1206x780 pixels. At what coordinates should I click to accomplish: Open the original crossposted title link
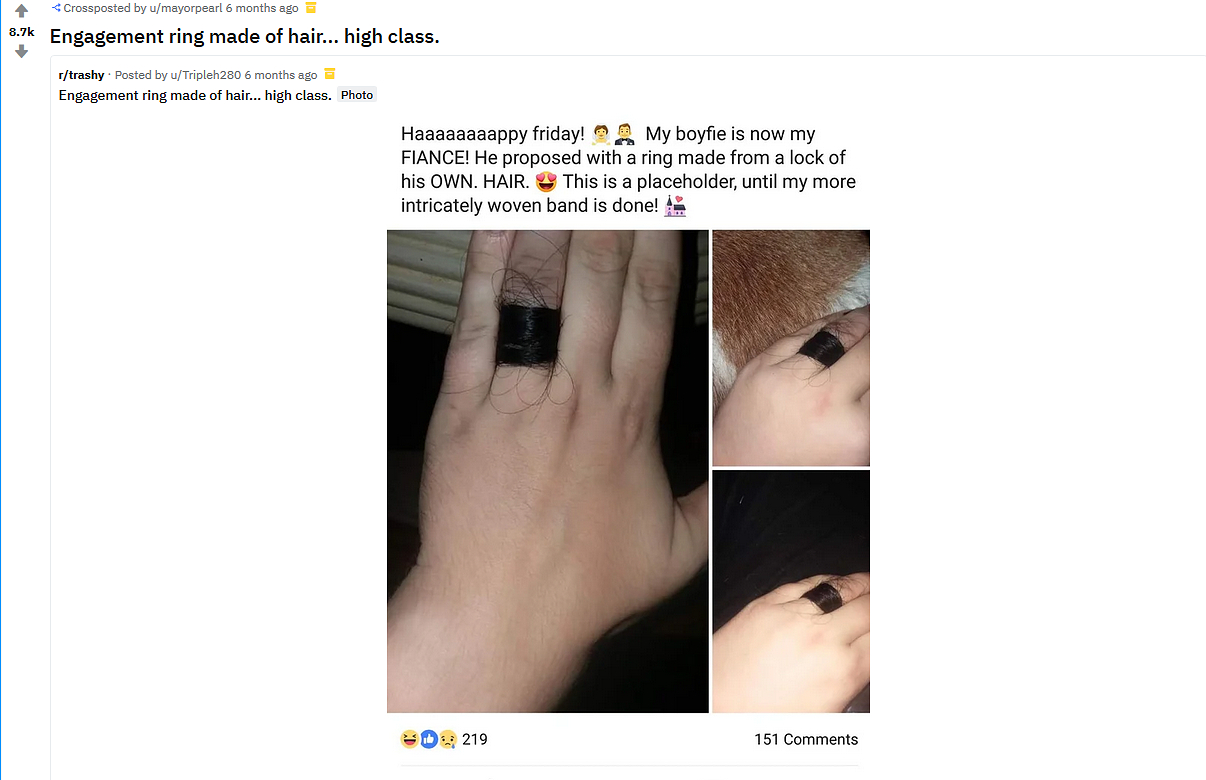[195, 95]
